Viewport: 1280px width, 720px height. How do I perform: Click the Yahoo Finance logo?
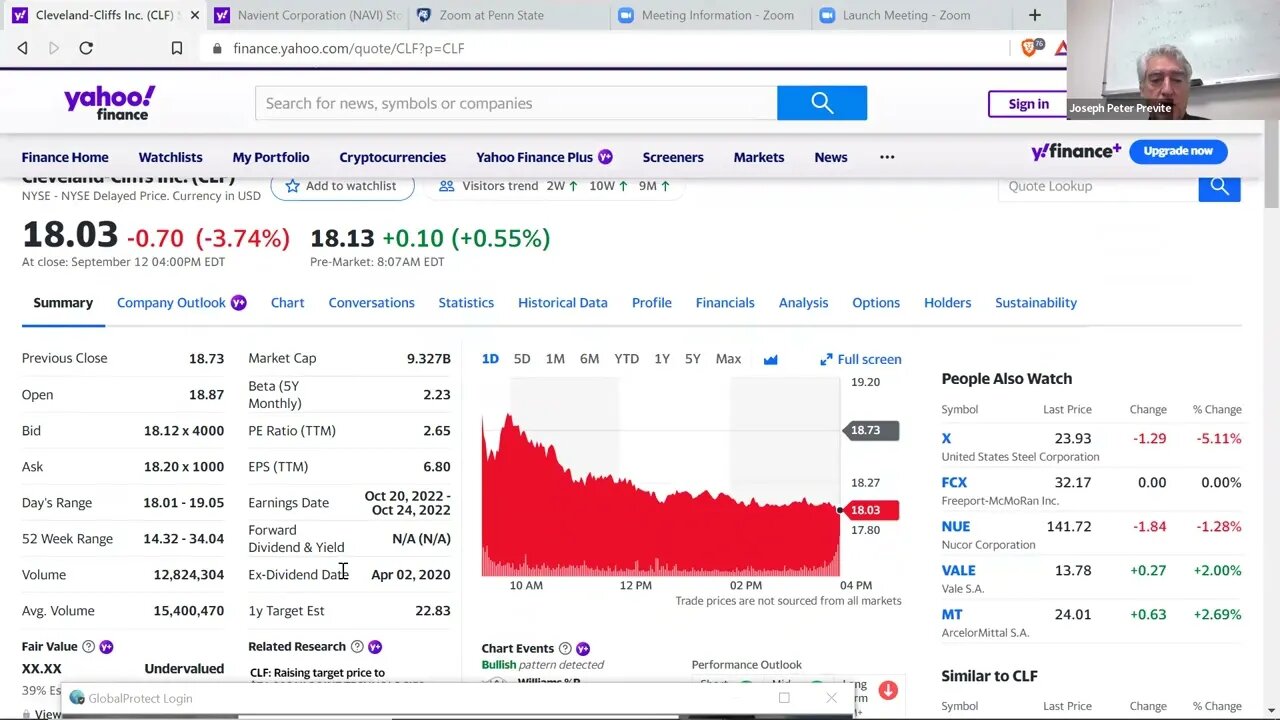[x=109, y=102]
